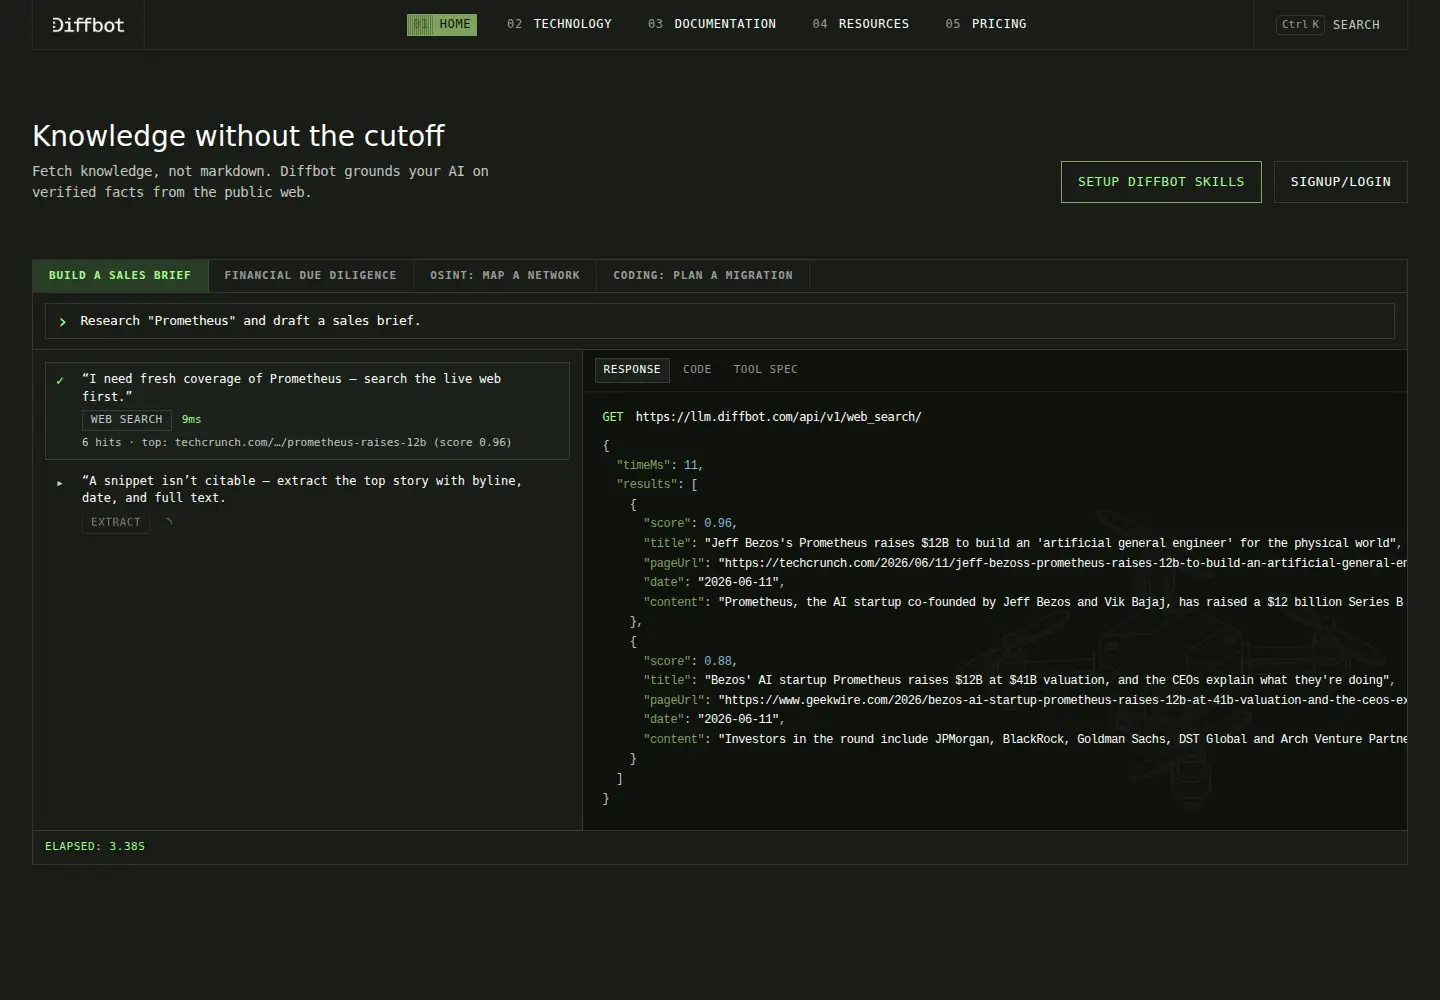Click the Setup Diffbot Skills button
Viewport: 1440px width, 1000px height.
click(x=1161, y=182)
